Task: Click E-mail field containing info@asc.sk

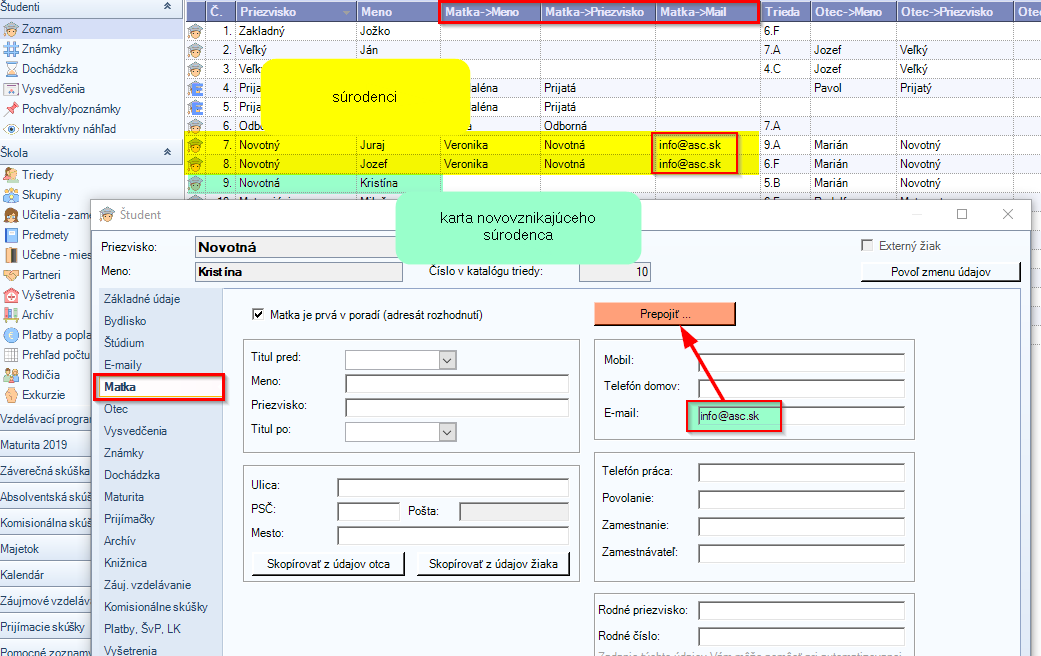Action: (801, 416)
